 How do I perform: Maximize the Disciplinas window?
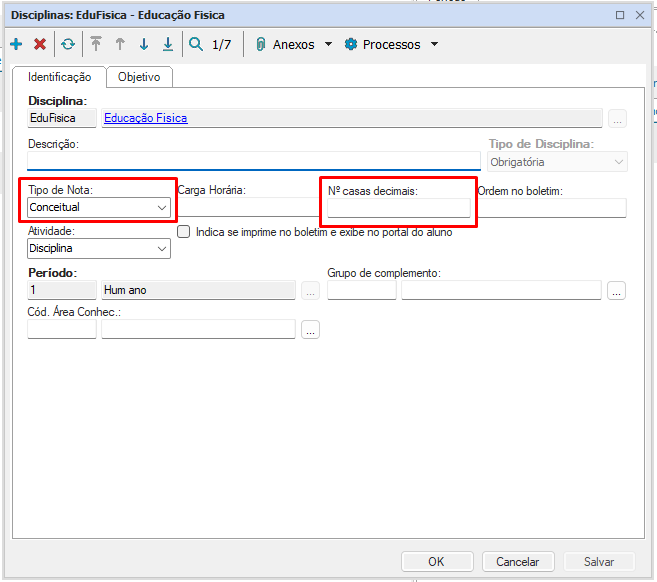(620, 15)
